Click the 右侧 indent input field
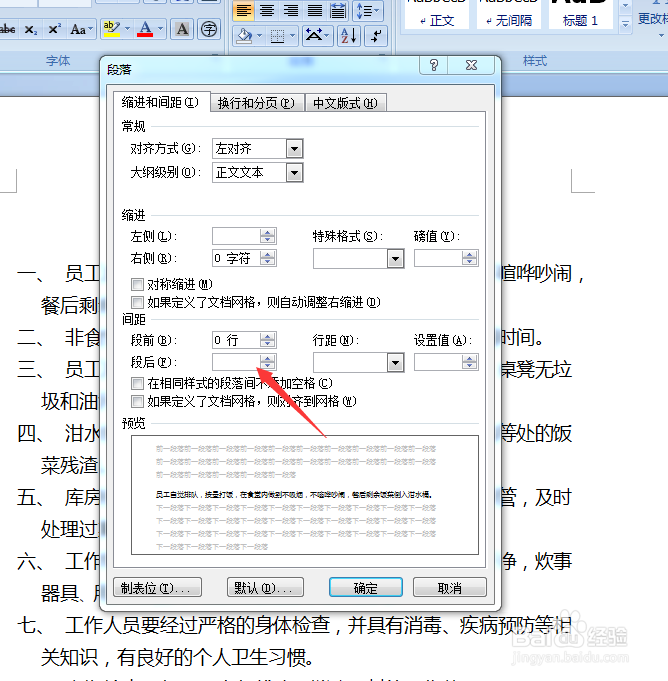 236,258
